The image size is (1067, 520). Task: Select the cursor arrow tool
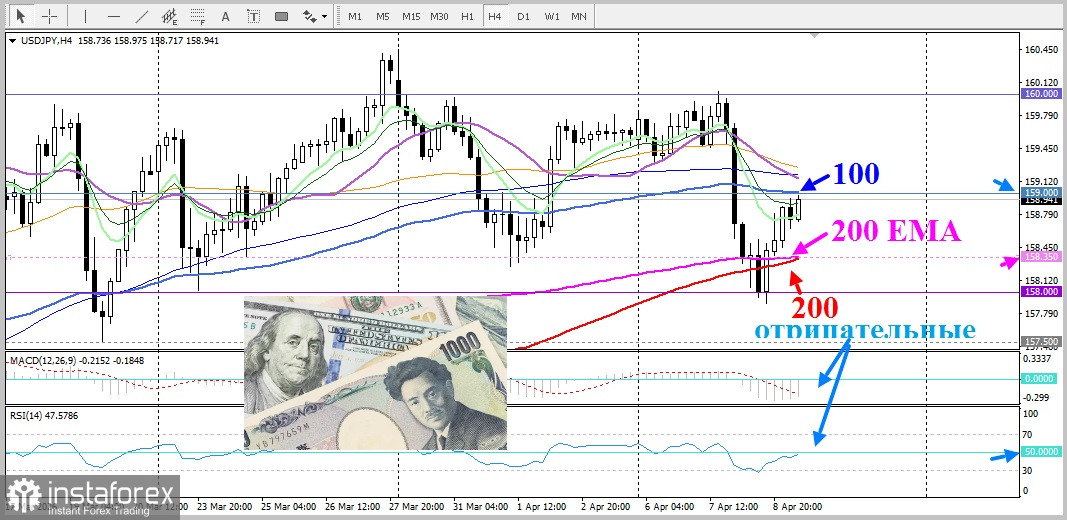21,16
